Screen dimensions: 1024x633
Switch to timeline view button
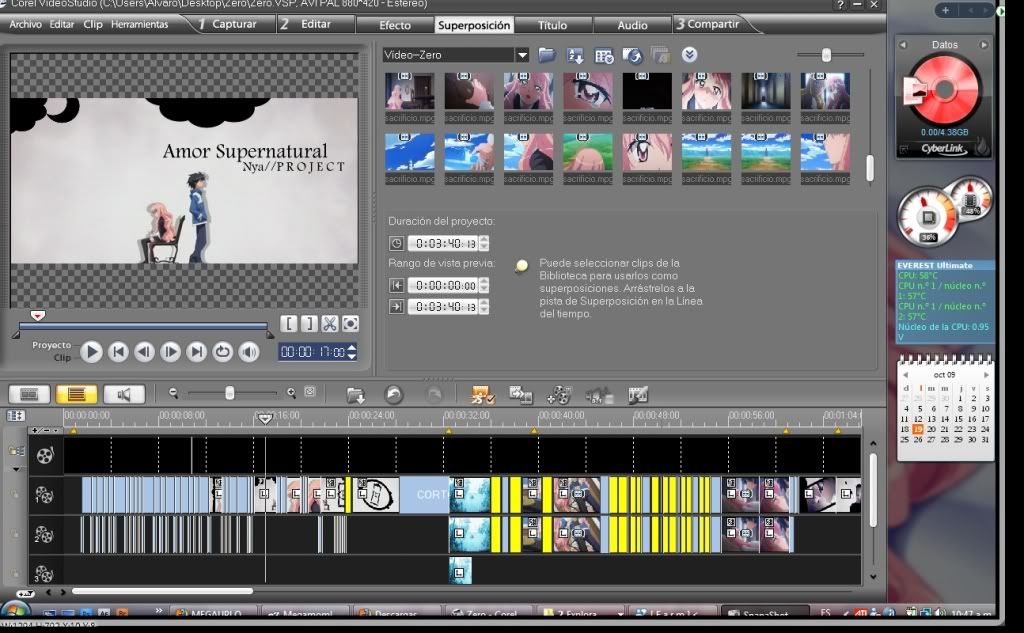pos(76,394)
